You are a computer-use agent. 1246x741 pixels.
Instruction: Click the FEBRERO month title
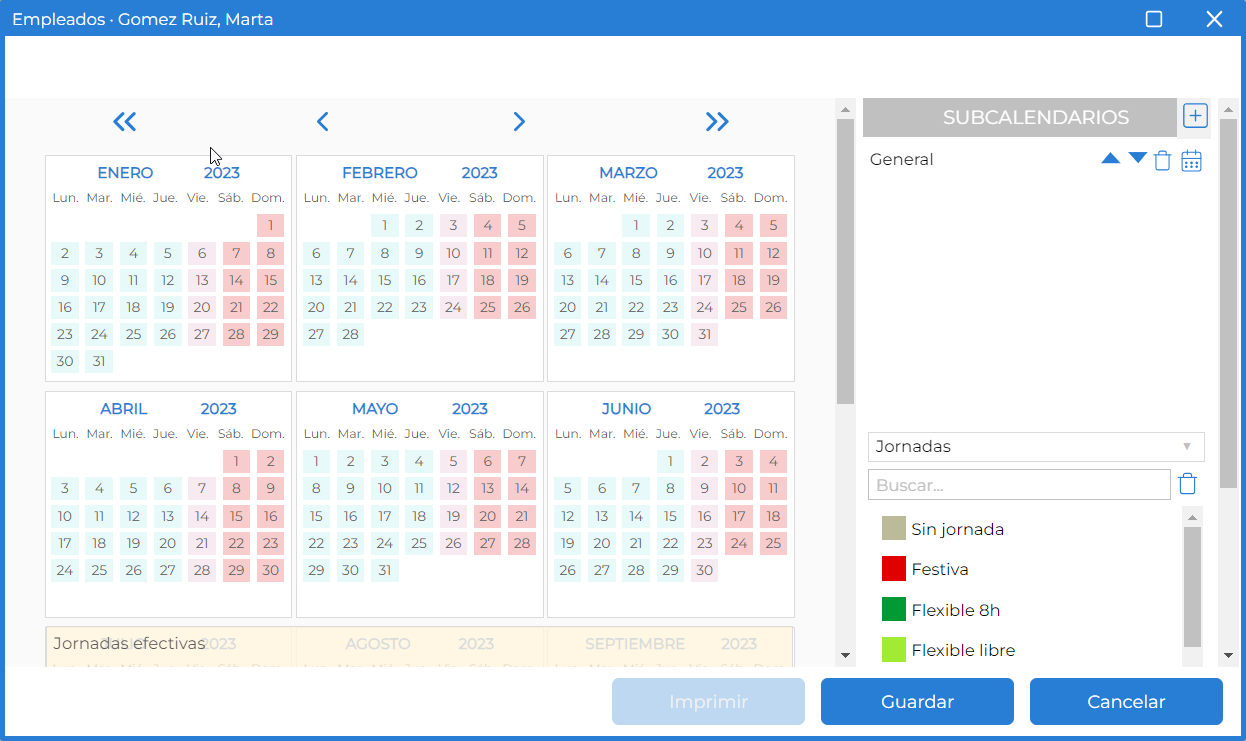pyautogui.click(x=380, y=173)
